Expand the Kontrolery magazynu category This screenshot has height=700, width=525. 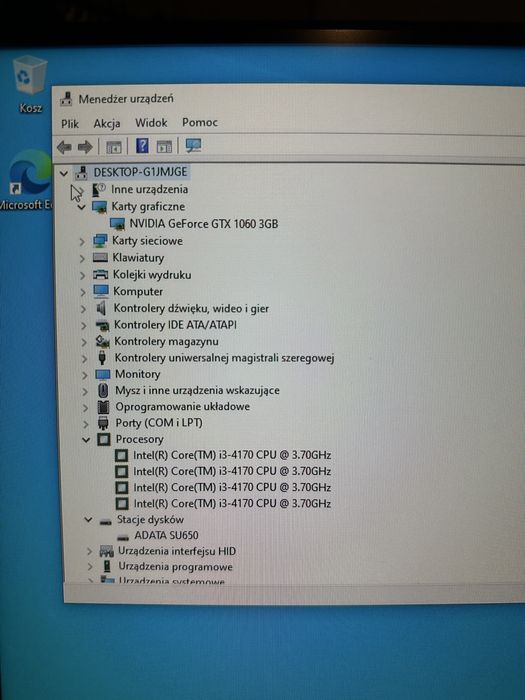(x=84, y=342)
